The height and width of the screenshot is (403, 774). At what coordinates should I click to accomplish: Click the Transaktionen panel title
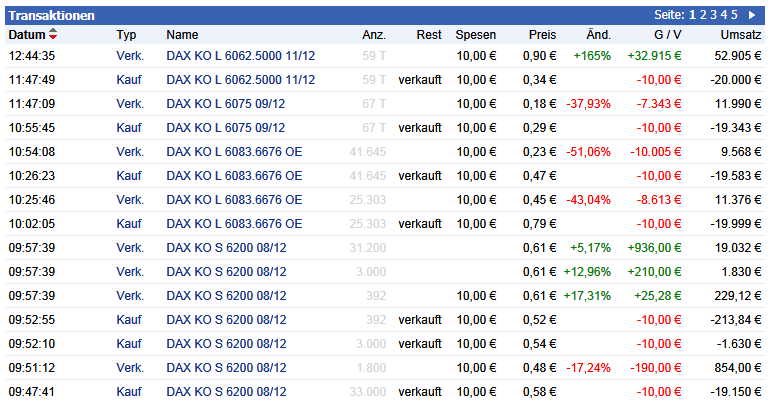51,15
